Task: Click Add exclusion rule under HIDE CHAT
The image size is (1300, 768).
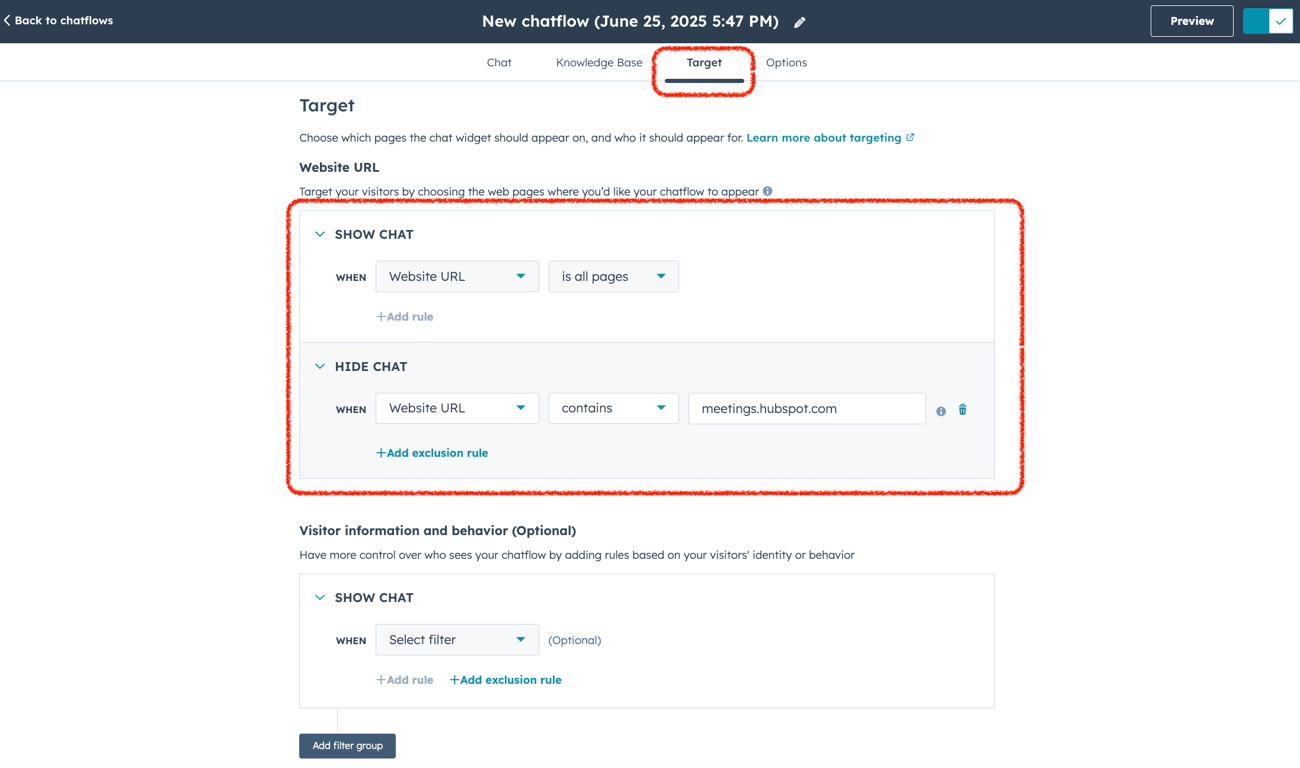Action: pyautogui.click(x=432, y=453)
